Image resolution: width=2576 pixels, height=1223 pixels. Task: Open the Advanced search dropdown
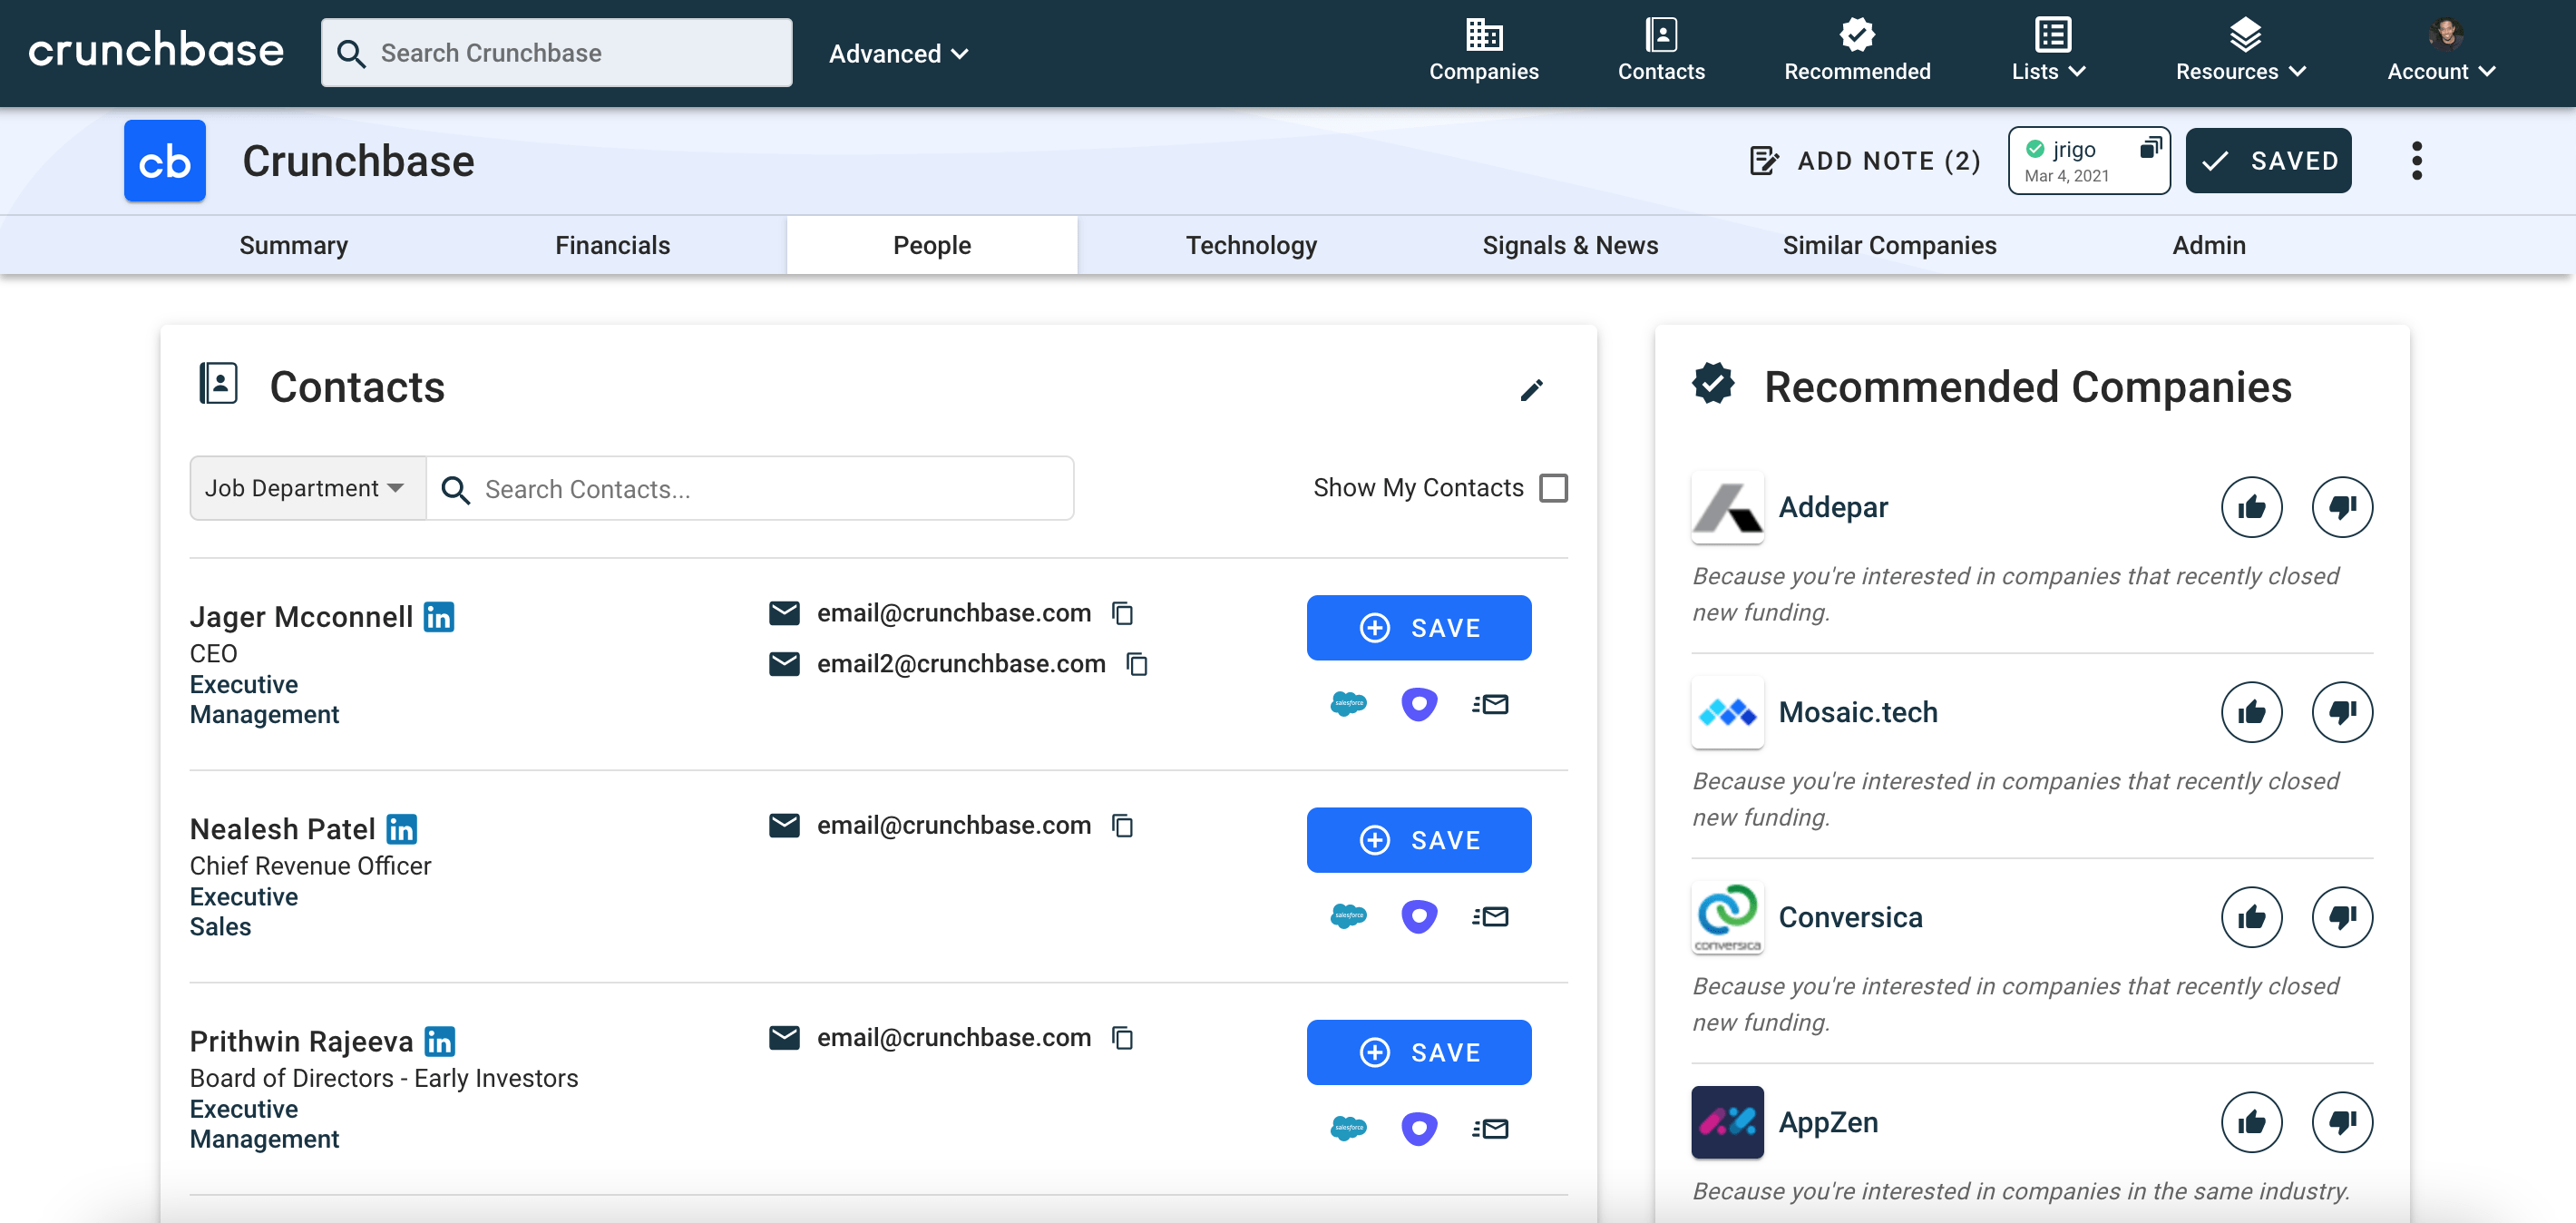[898, 54]
